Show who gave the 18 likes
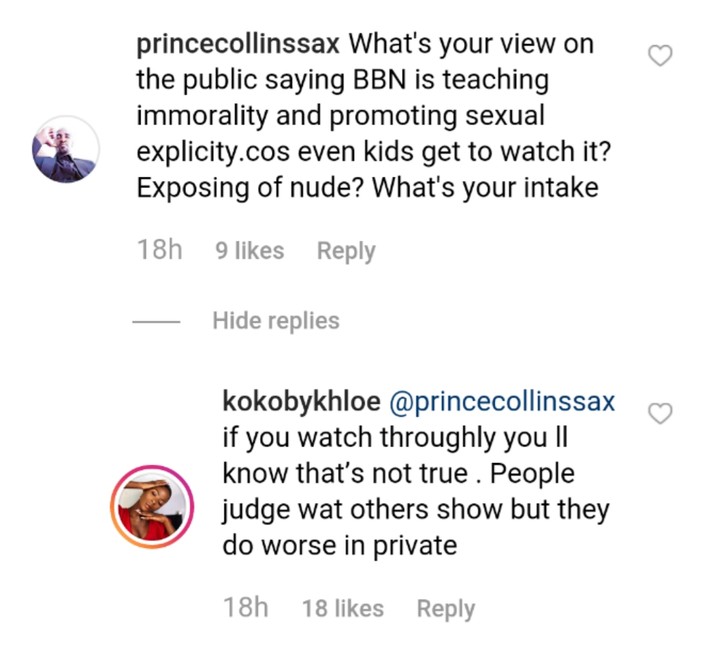The width and height of the screenshot is (720, 646). (342, 607)
